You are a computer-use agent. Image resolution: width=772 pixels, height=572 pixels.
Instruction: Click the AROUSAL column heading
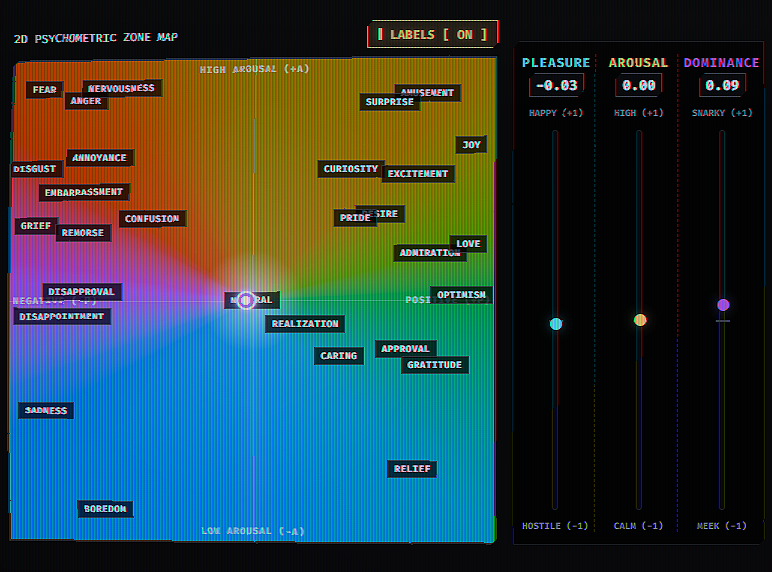(639, 63)
